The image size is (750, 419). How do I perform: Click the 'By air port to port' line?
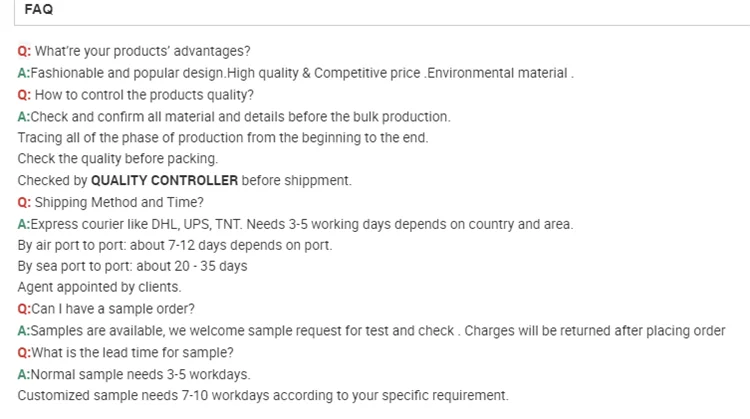click(x=175, y=245)
